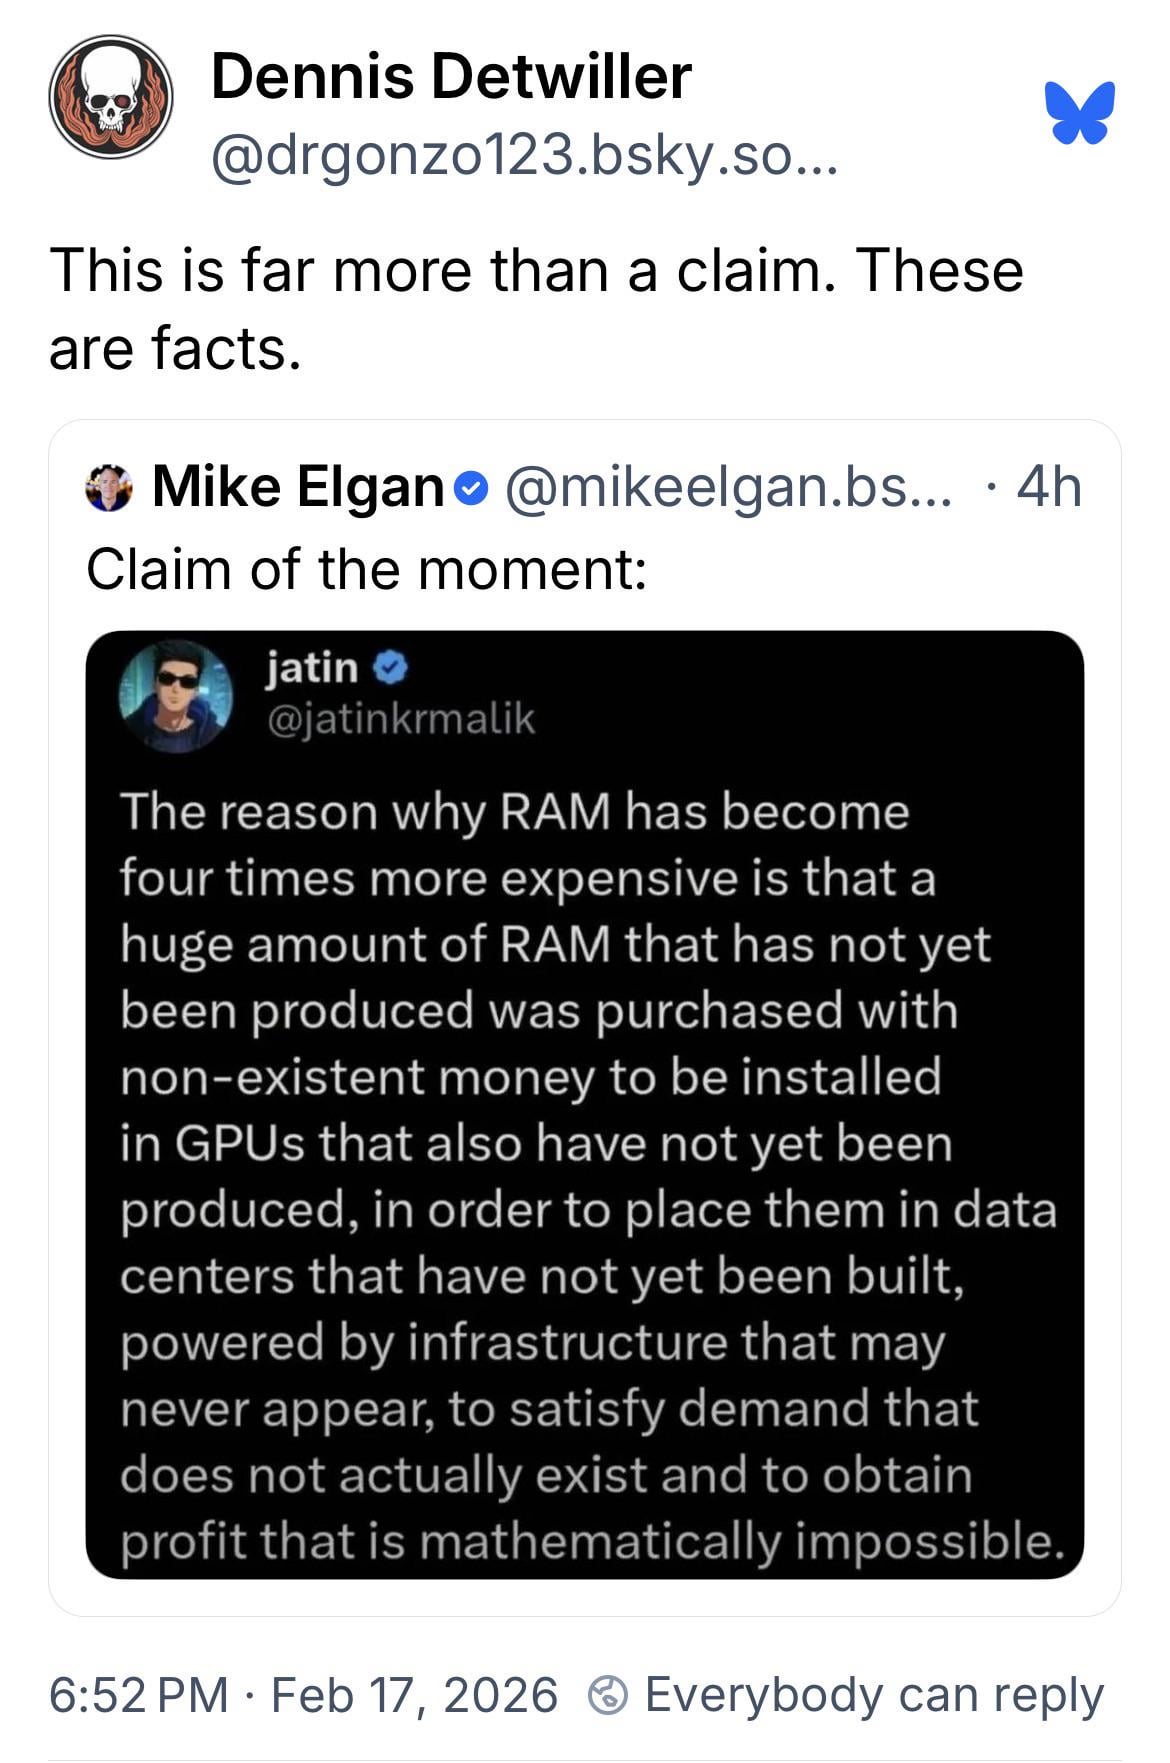Click the 6:52 PM post time
Viewport: 1170px width, 1763px height.
coord(139,1695)
